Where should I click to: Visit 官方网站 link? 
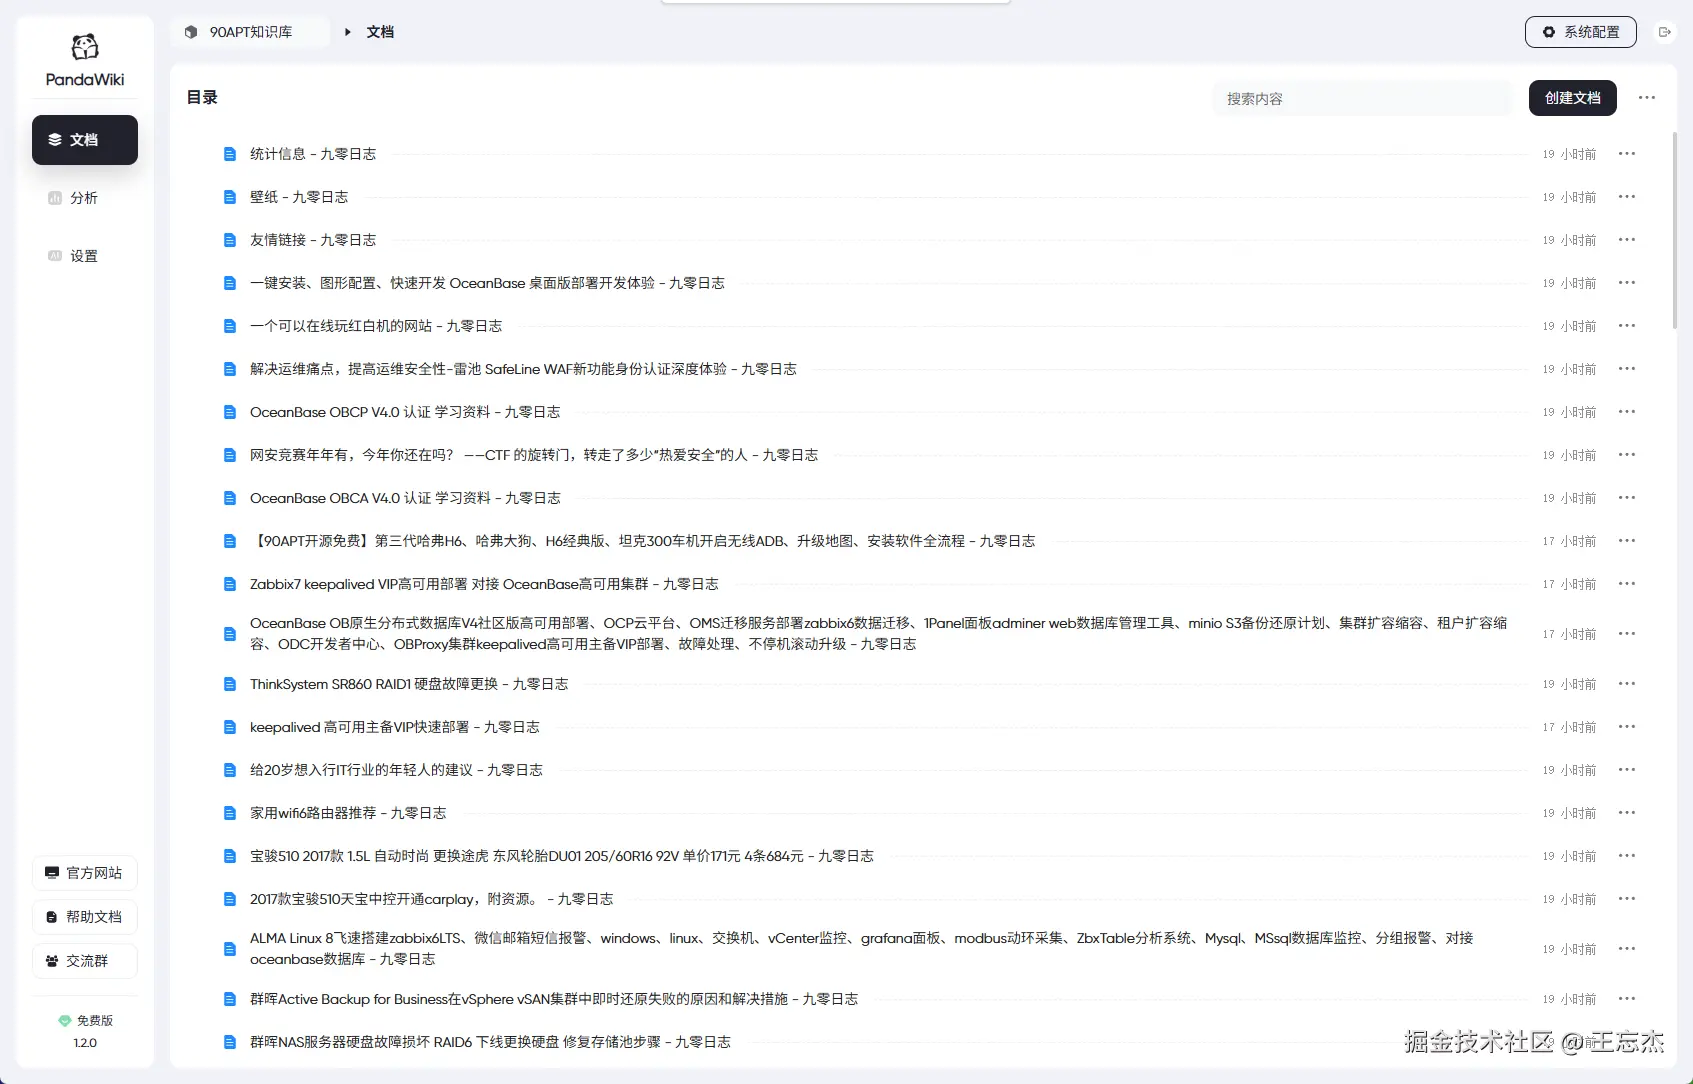coord(85,873)
